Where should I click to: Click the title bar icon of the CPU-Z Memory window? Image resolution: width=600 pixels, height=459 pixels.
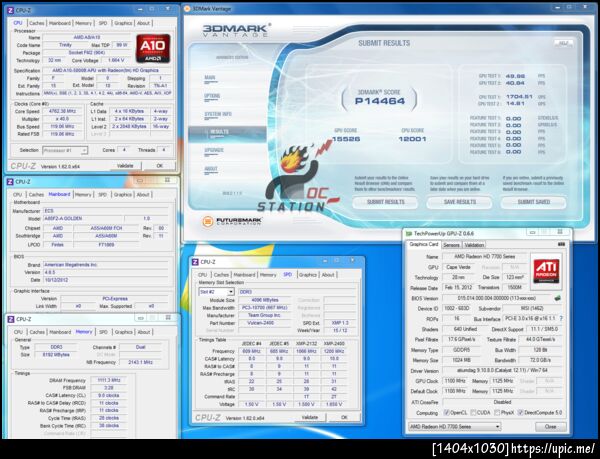pos(11,319)
